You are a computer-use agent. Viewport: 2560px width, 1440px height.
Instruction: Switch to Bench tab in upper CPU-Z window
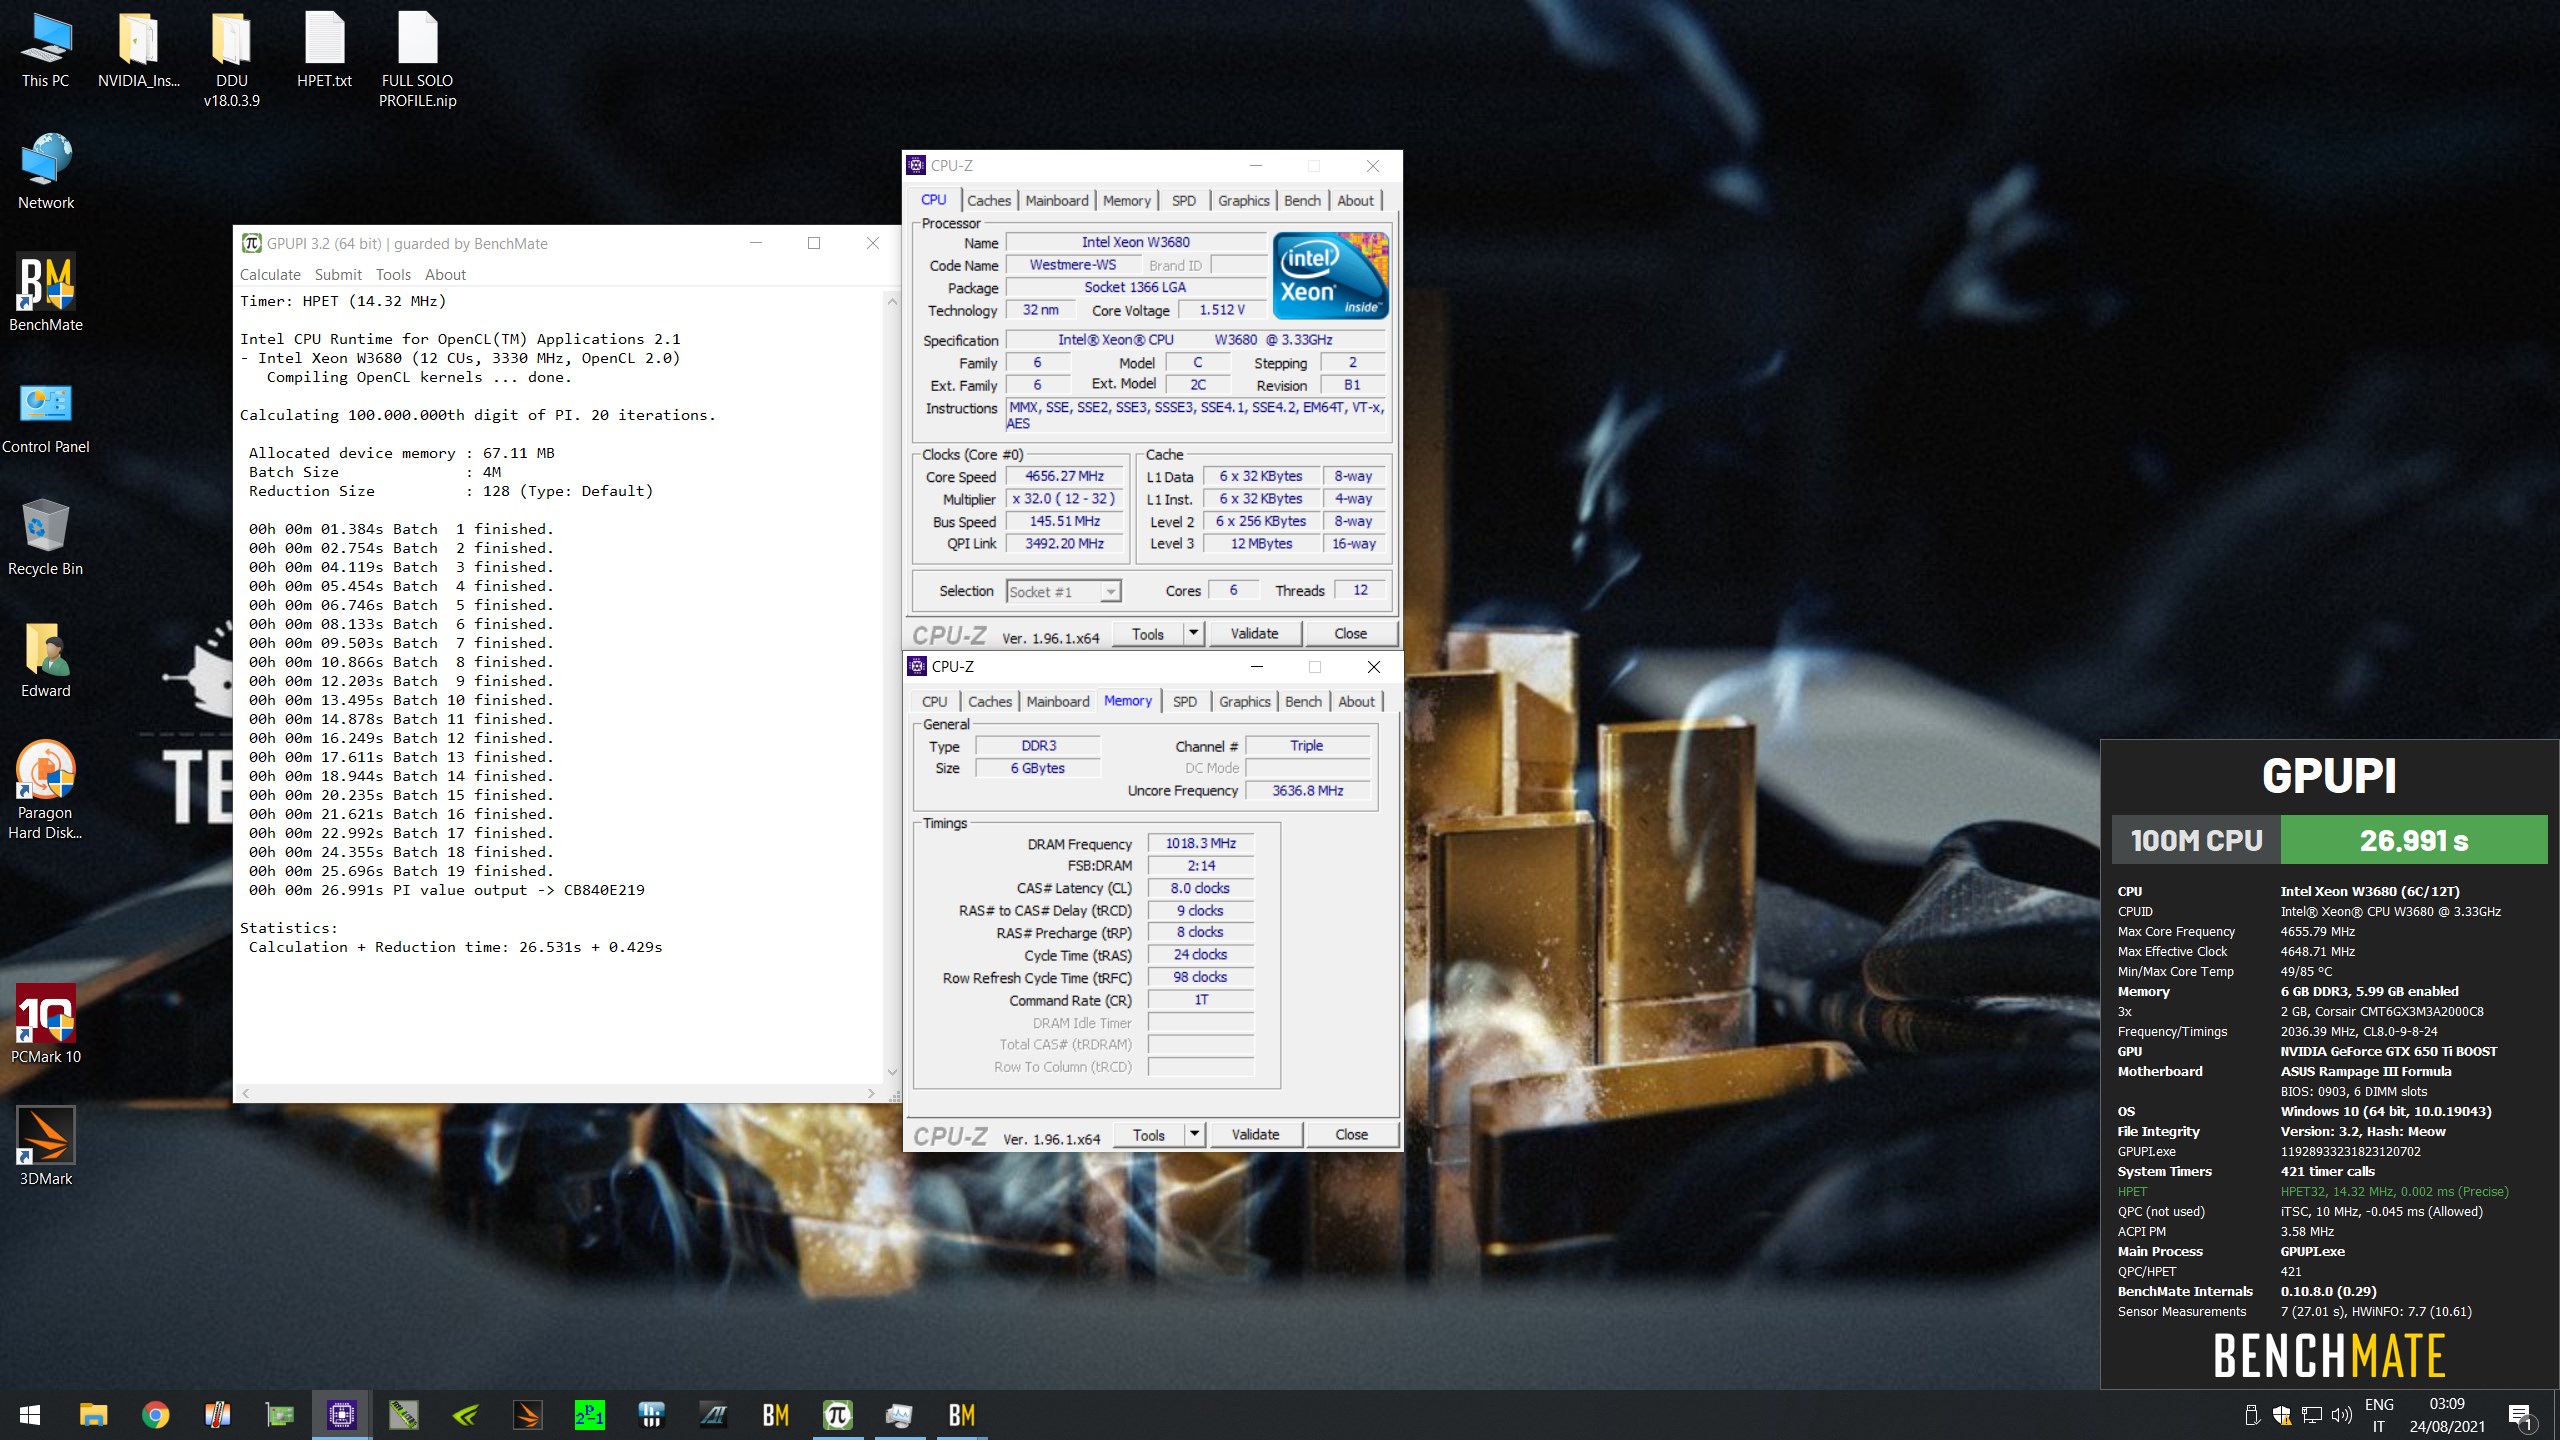(x=1302, y=200)
